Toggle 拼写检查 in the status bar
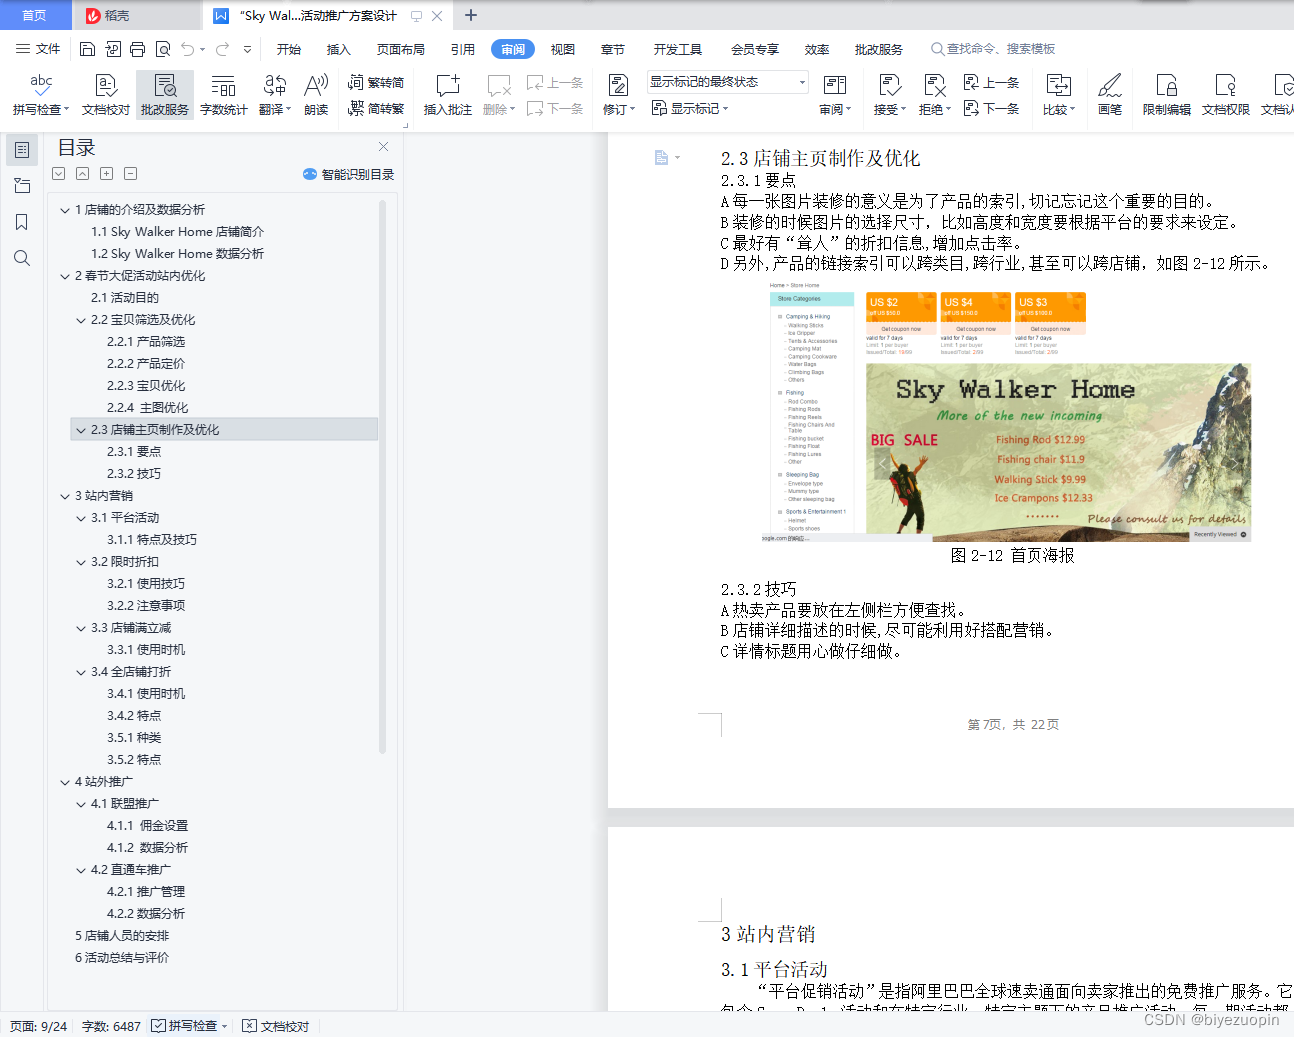Image resolution: width=1294 pixels, height=1037 pixels. [189, 1026]
